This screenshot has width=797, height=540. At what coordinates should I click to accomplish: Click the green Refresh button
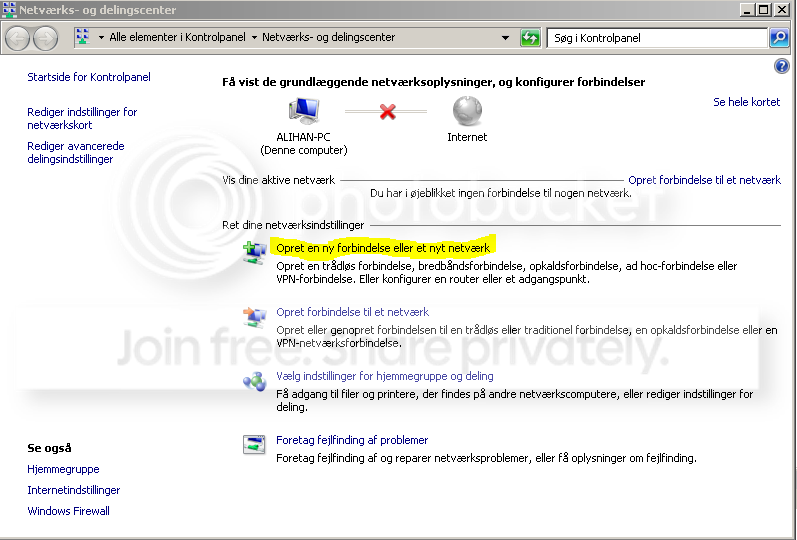click(x=530, y=38)
